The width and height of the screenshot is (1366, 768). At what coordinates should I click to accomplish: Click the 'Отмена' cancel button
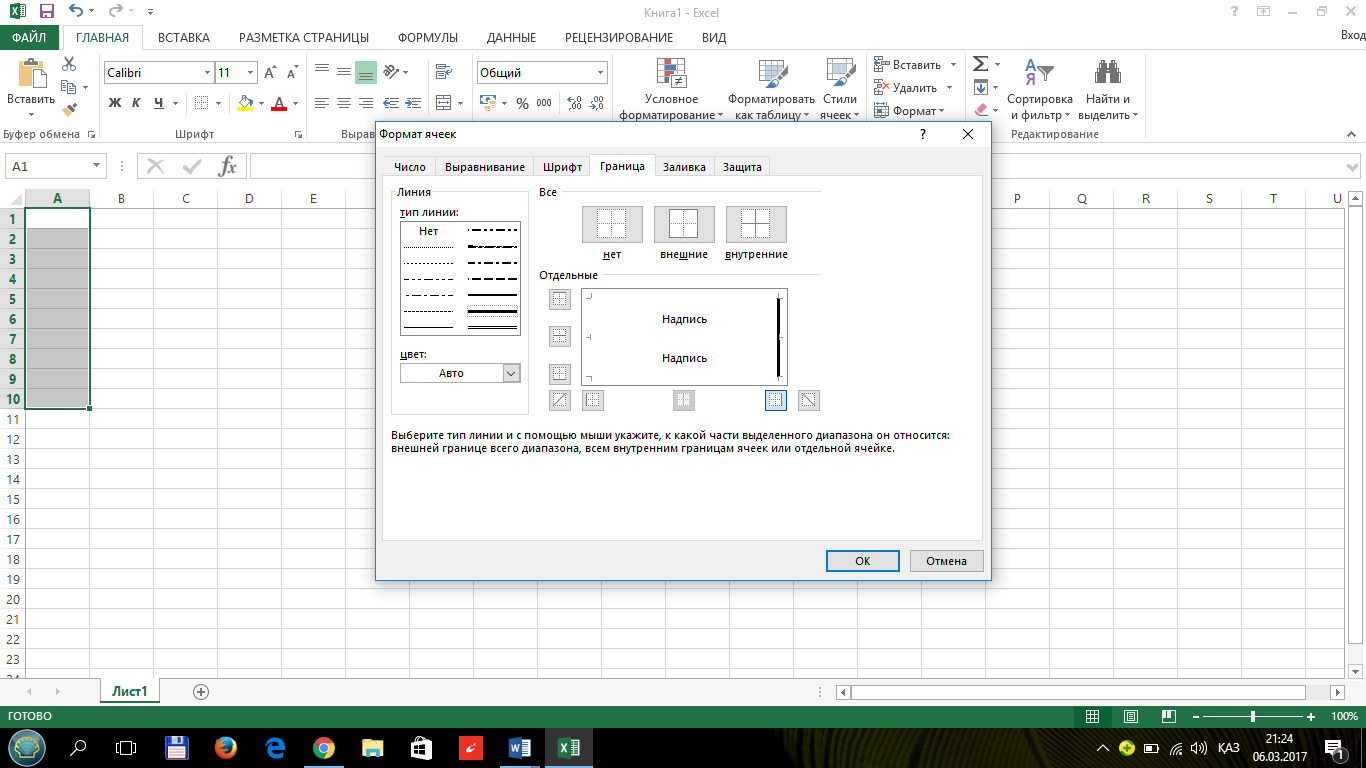coord(946,561)
